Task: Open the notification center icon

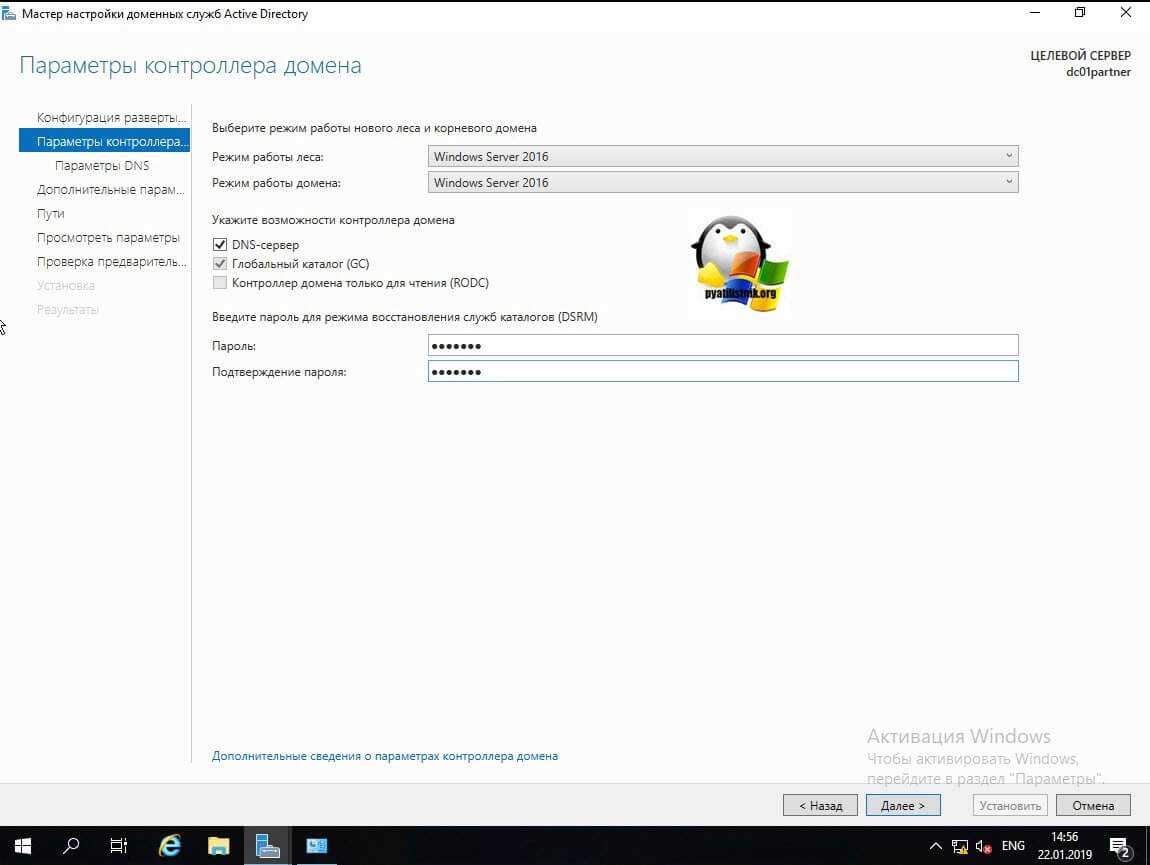Action: point(1119,846)
